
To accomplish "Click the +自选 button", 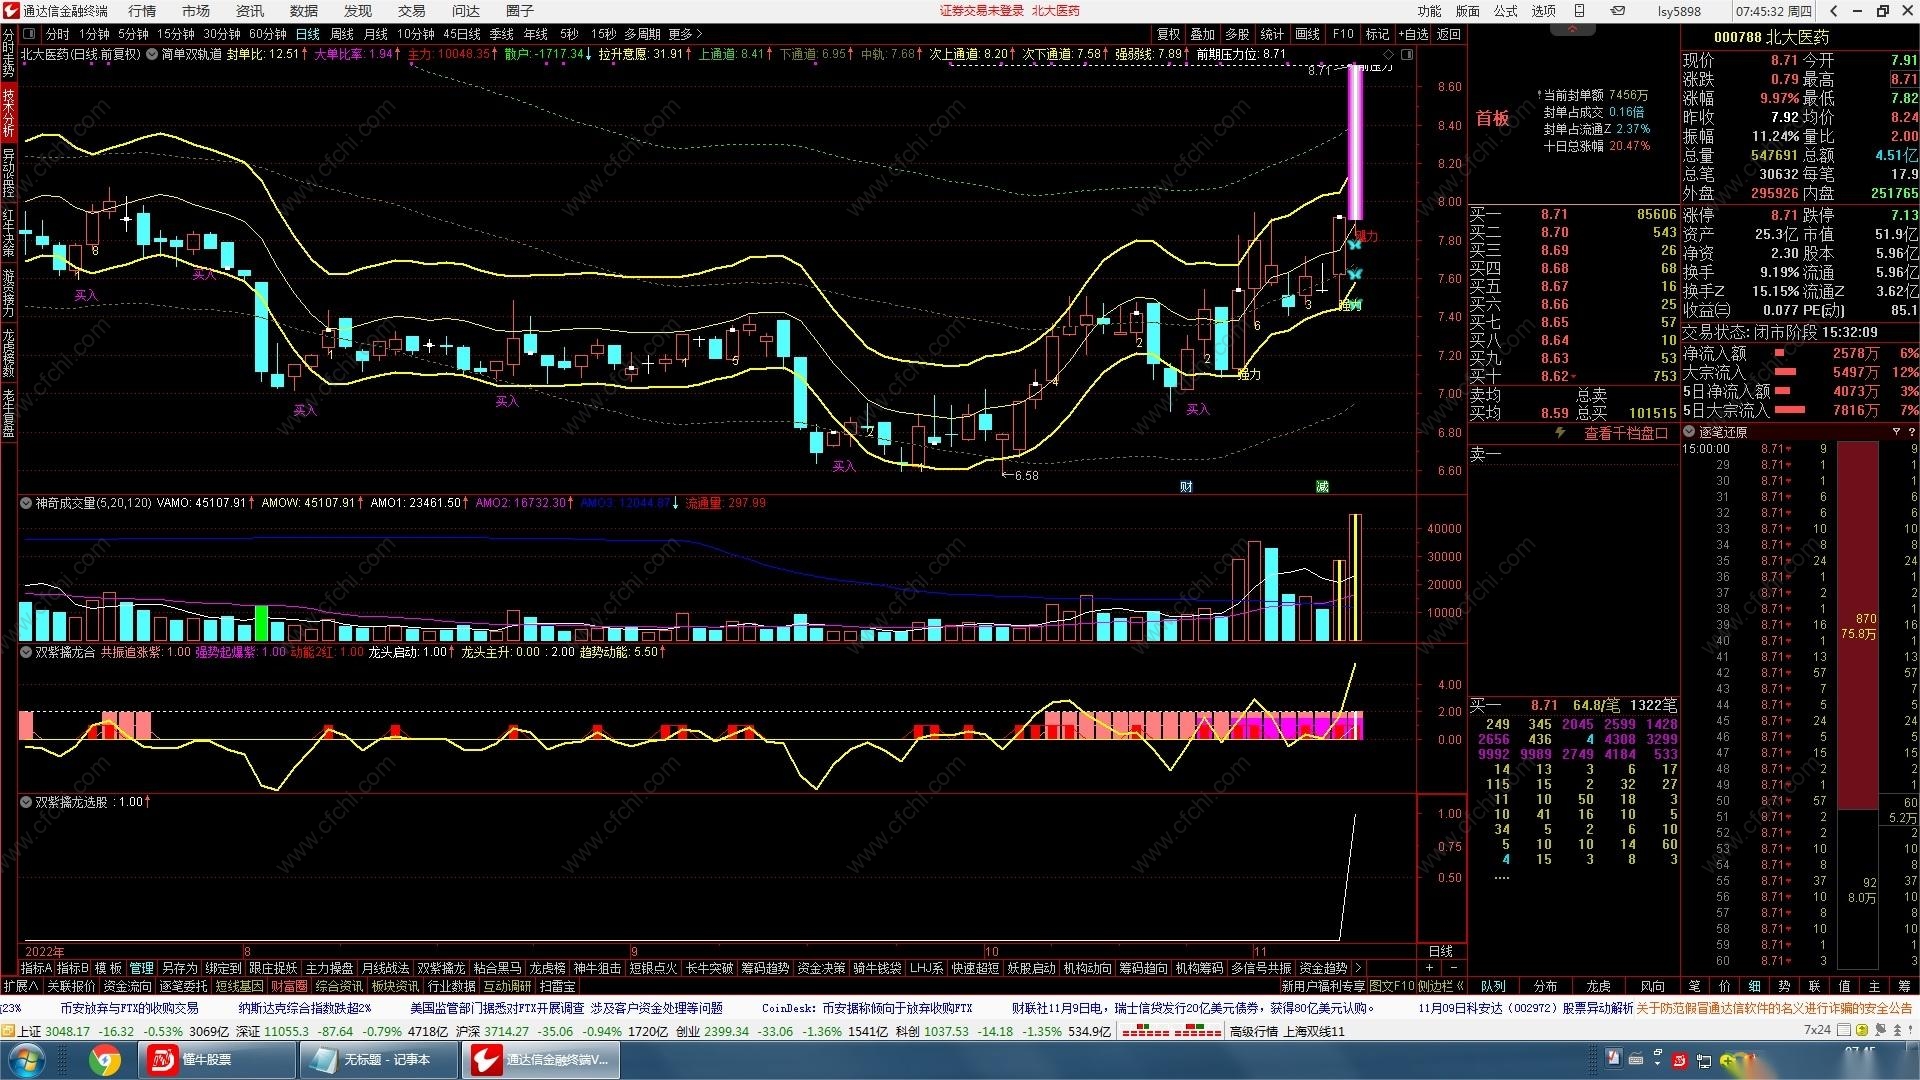I will point(1413,34).
